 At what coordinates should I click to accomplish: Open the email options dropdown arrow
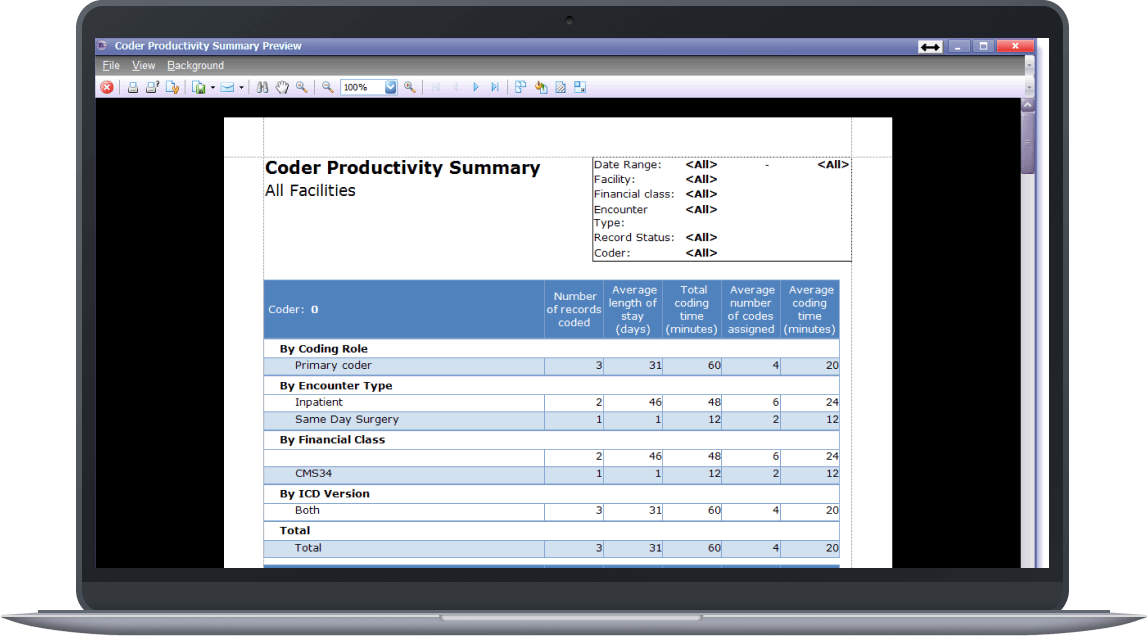coord(243,87)
